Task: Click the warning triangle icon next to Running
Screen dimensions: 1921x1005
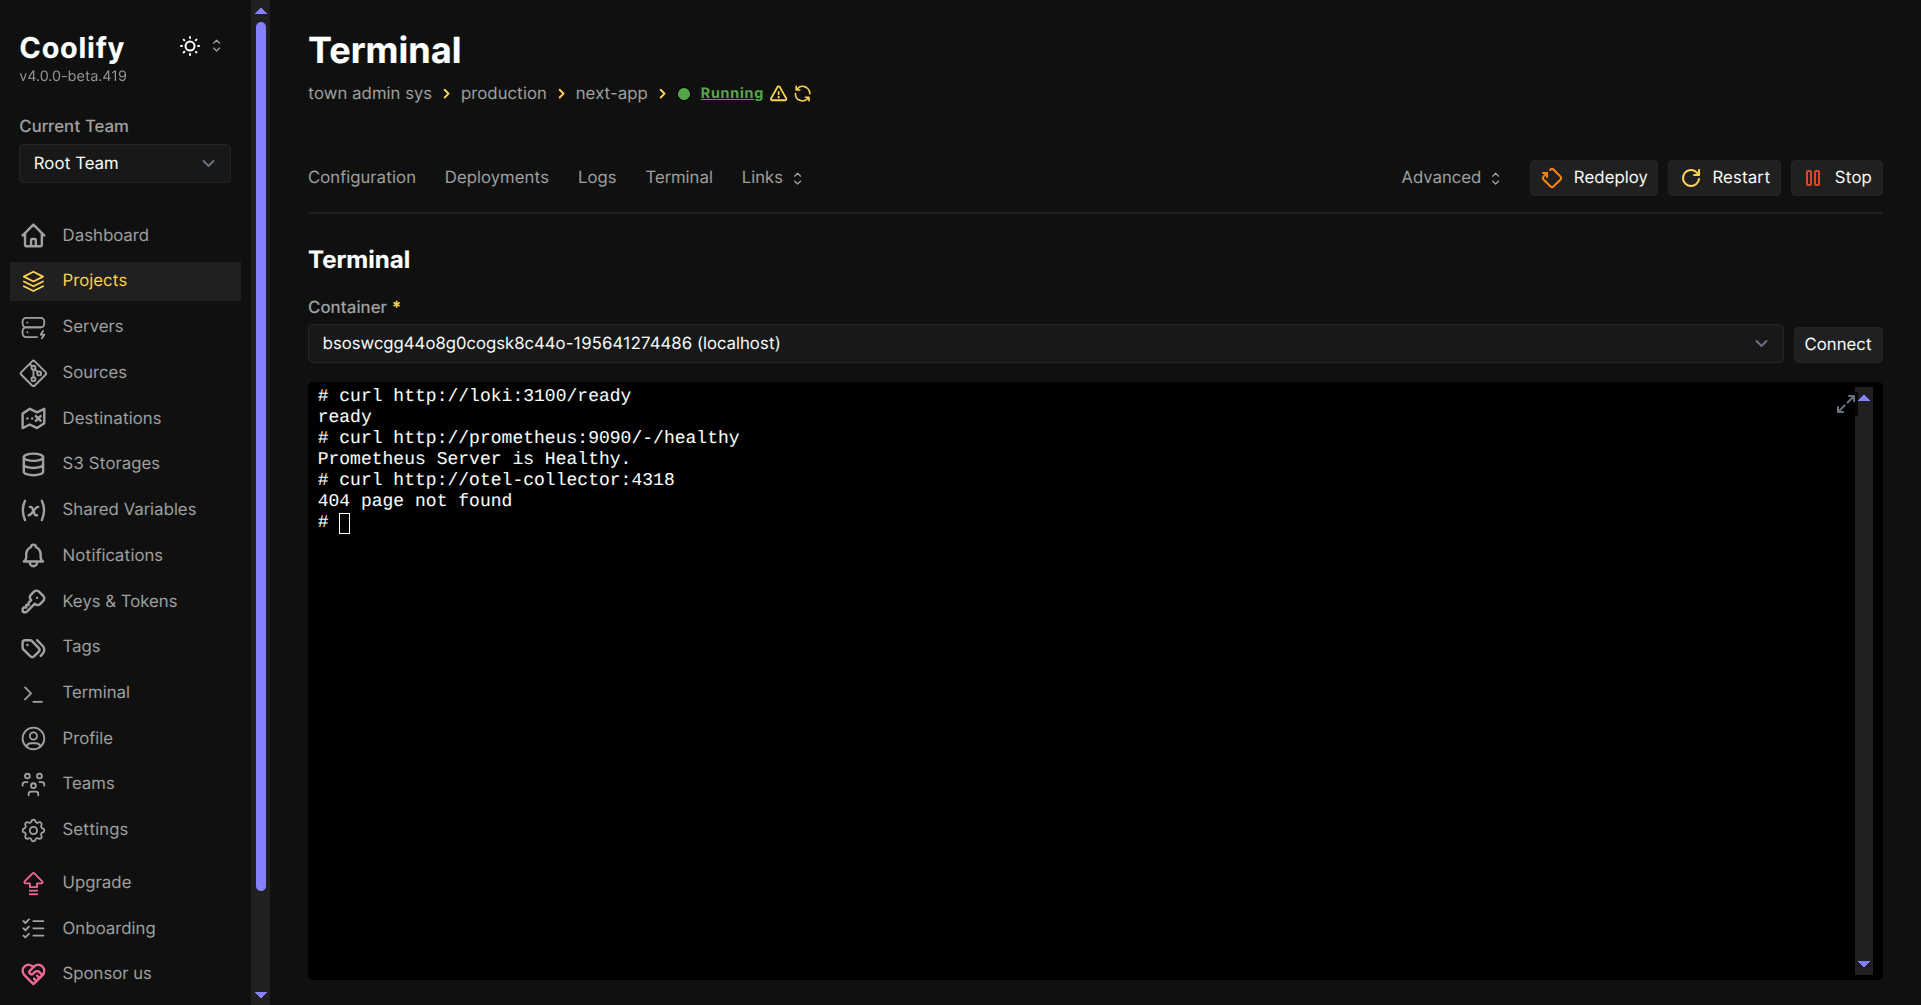Action: 779,94
